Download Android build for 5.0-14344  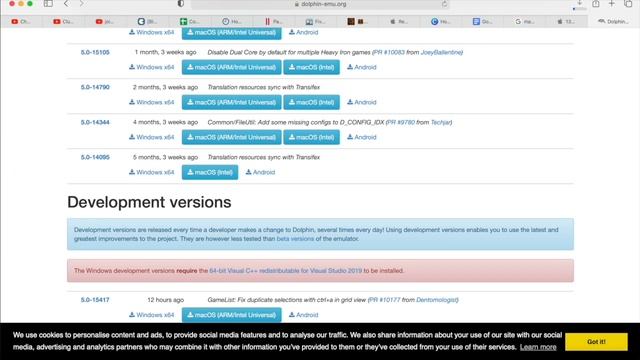(x=362, y=138)
